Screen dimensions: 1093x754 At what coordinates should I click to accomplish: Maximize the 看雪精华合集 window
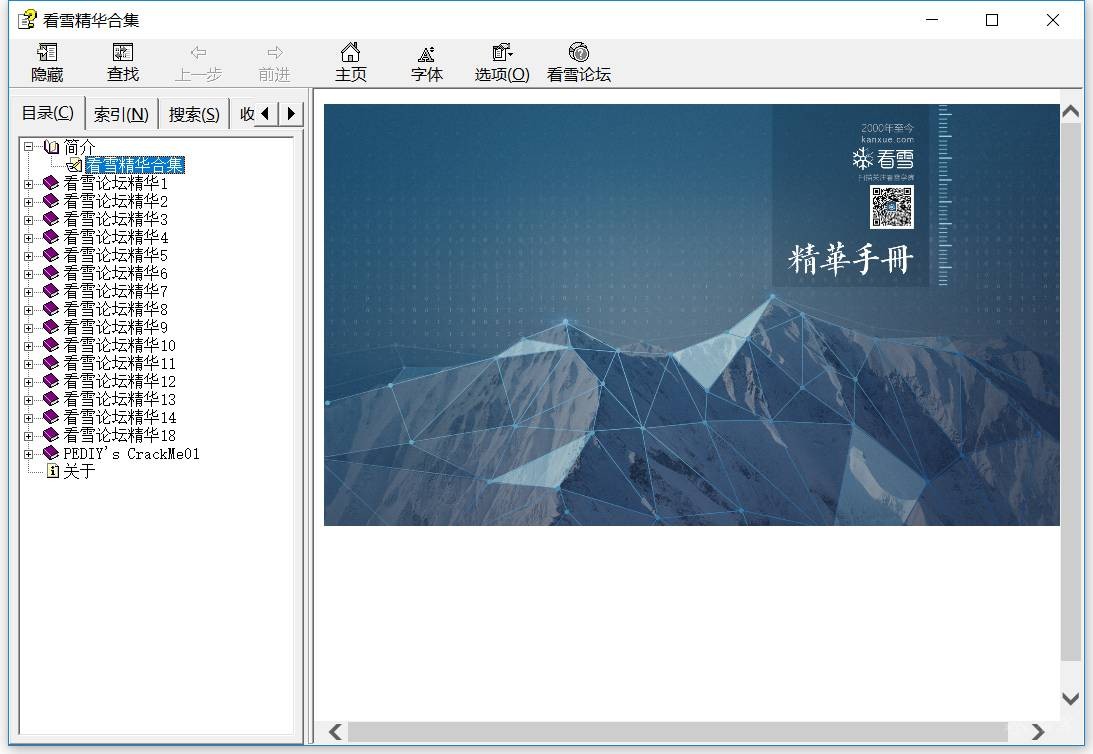pos(992,20)
